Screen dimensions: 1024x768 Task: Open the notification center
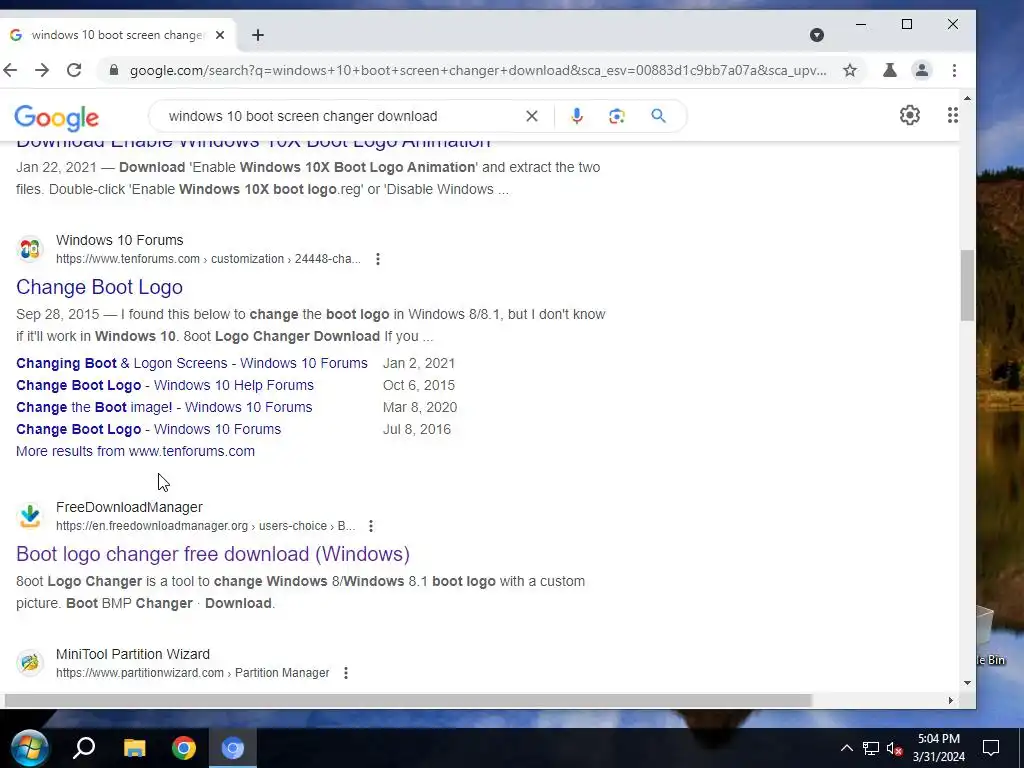(991, 748)
